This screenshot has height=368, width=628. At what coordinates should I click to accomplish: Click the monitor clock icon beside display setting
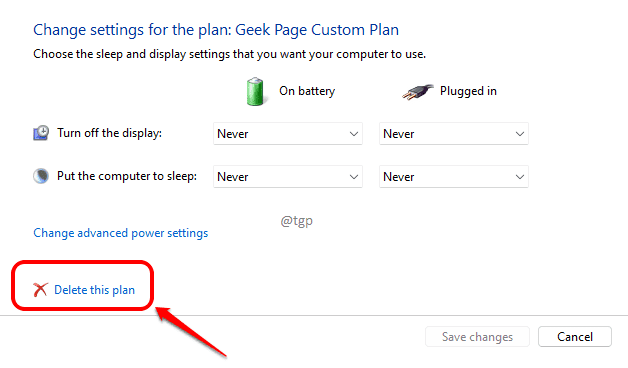coord(41,133)
